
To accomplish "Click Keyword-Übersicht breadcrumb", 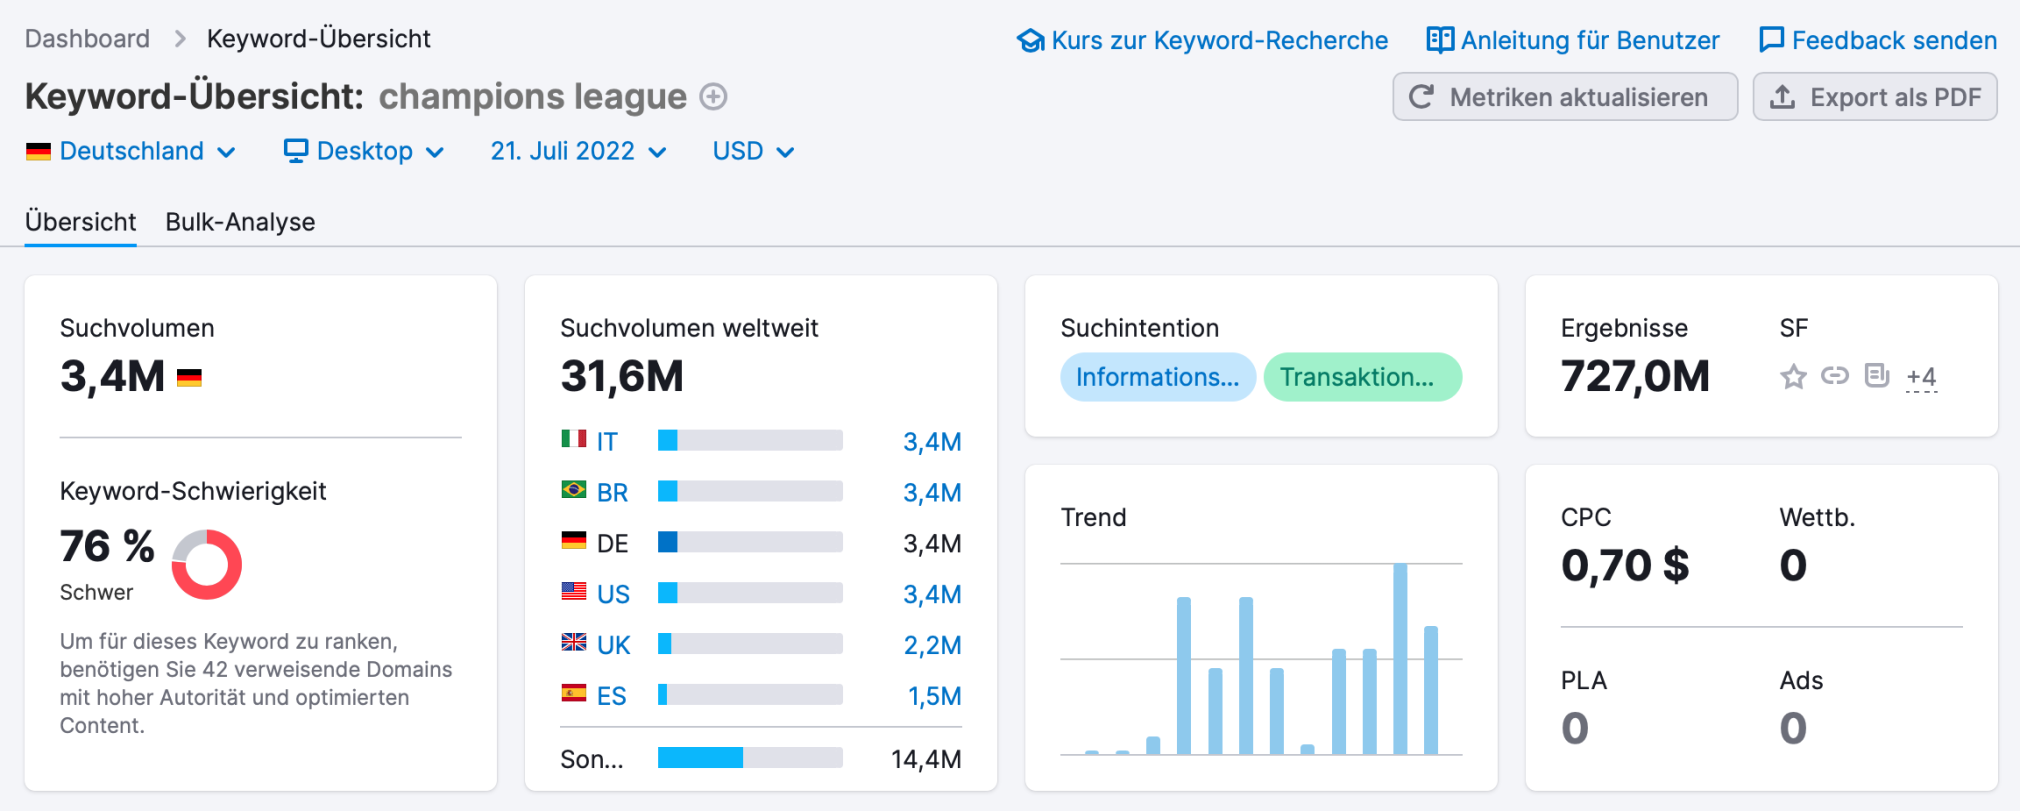I will click(318, 39).
